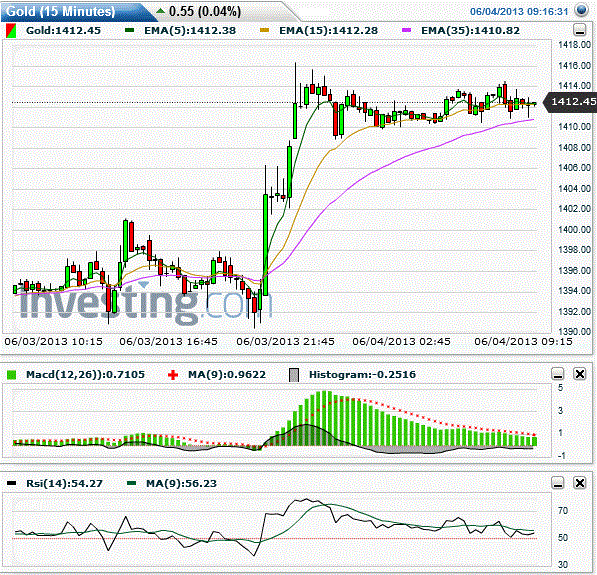Collapse the MACD indicator panel
This screenshot has width=597, height=575.
pos(558,374)
